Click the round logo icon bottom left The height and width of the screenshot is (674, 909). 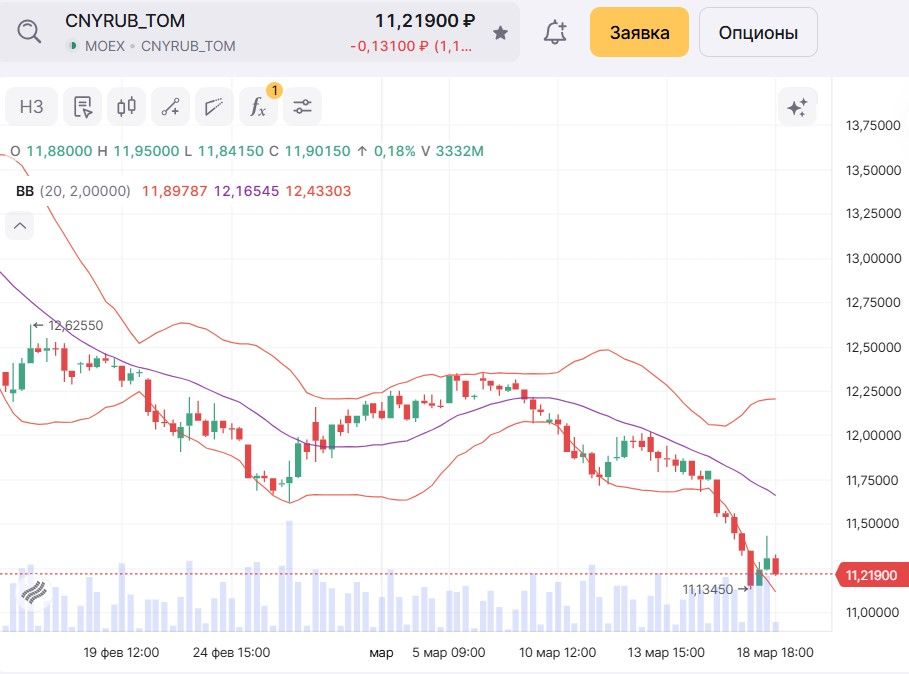click(33, 594)
